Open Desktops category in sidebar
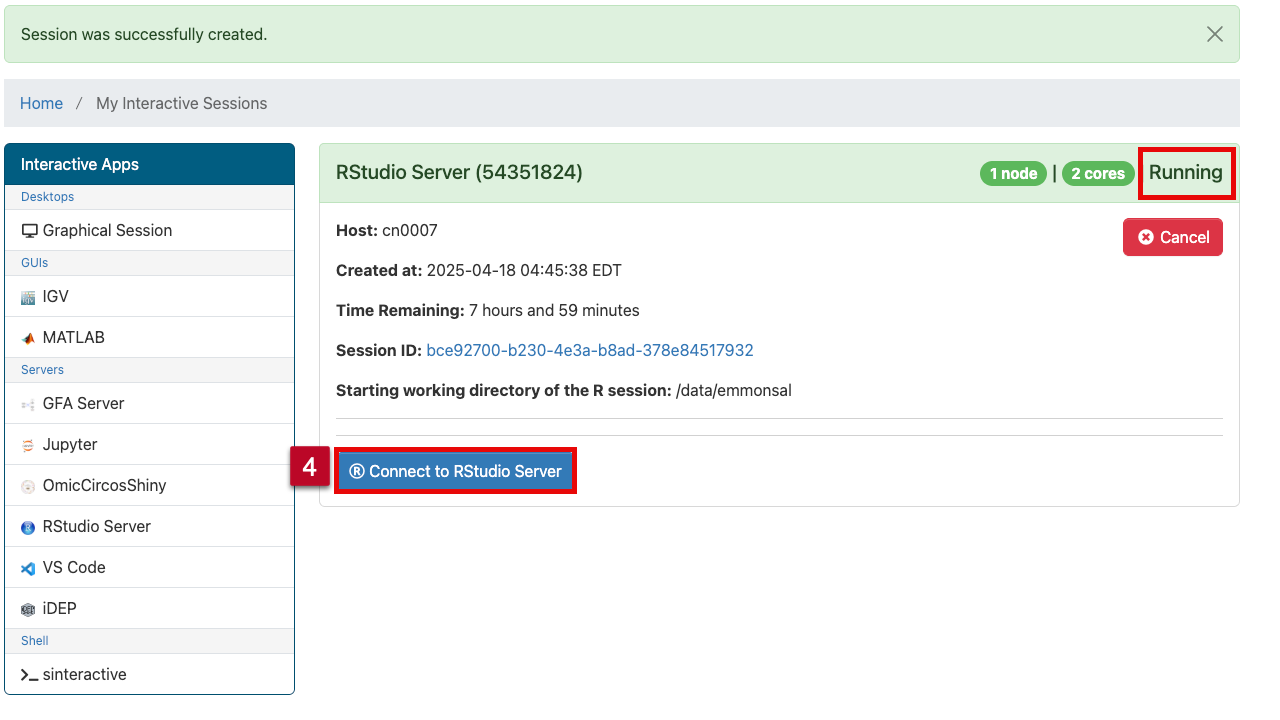This screenshot has width=1280, height=720. [x=47, y=197]
